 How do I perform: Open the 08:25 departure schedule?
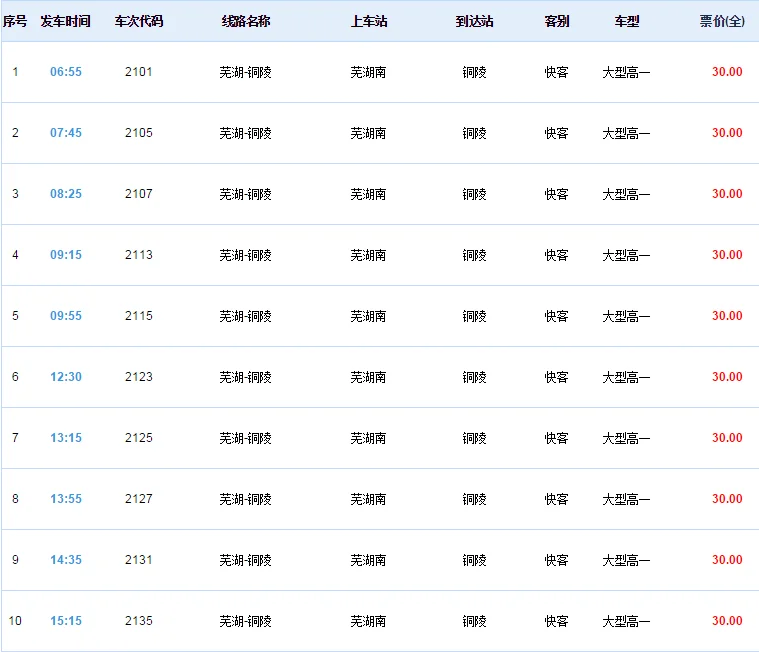(x=66, y=194)
